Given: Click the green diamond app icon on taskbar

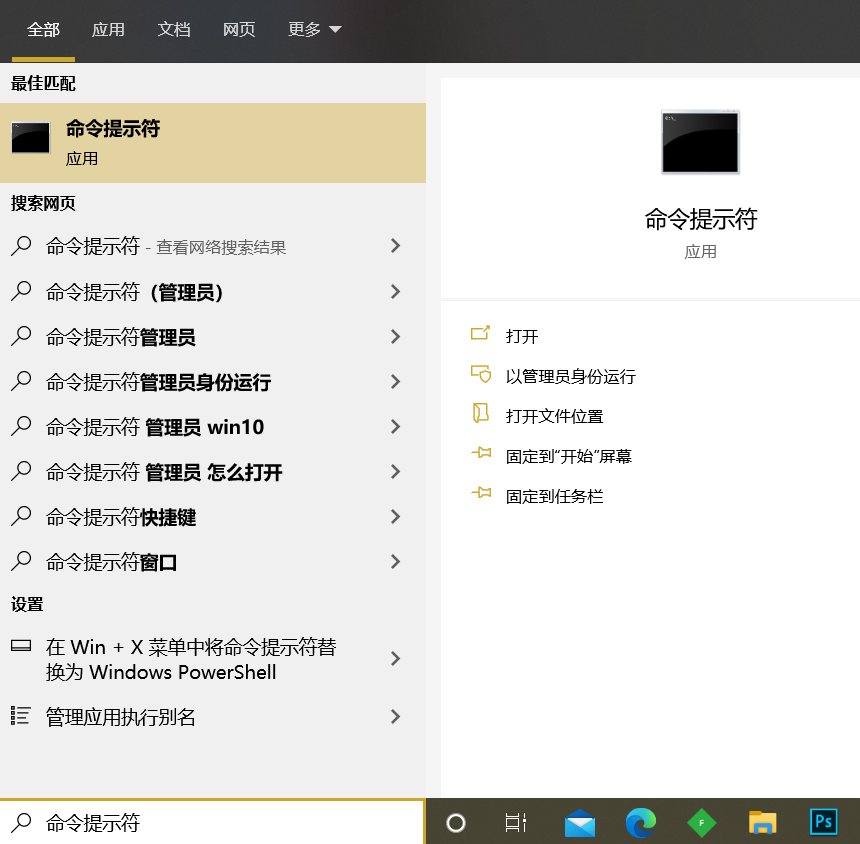Looking at the screenshot, I should 701,822.
